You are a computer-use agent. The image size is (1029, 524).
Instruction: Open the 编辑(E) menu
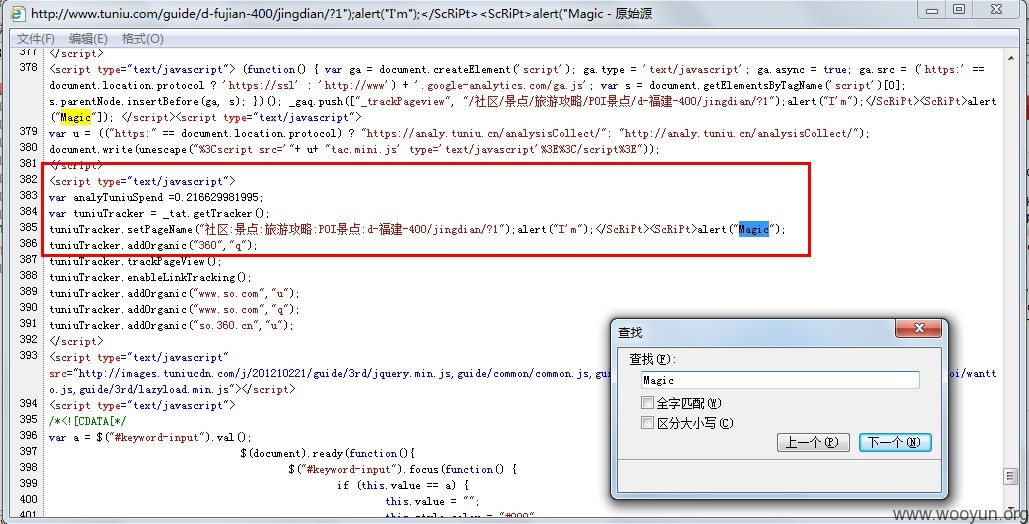tap(89, 39)
